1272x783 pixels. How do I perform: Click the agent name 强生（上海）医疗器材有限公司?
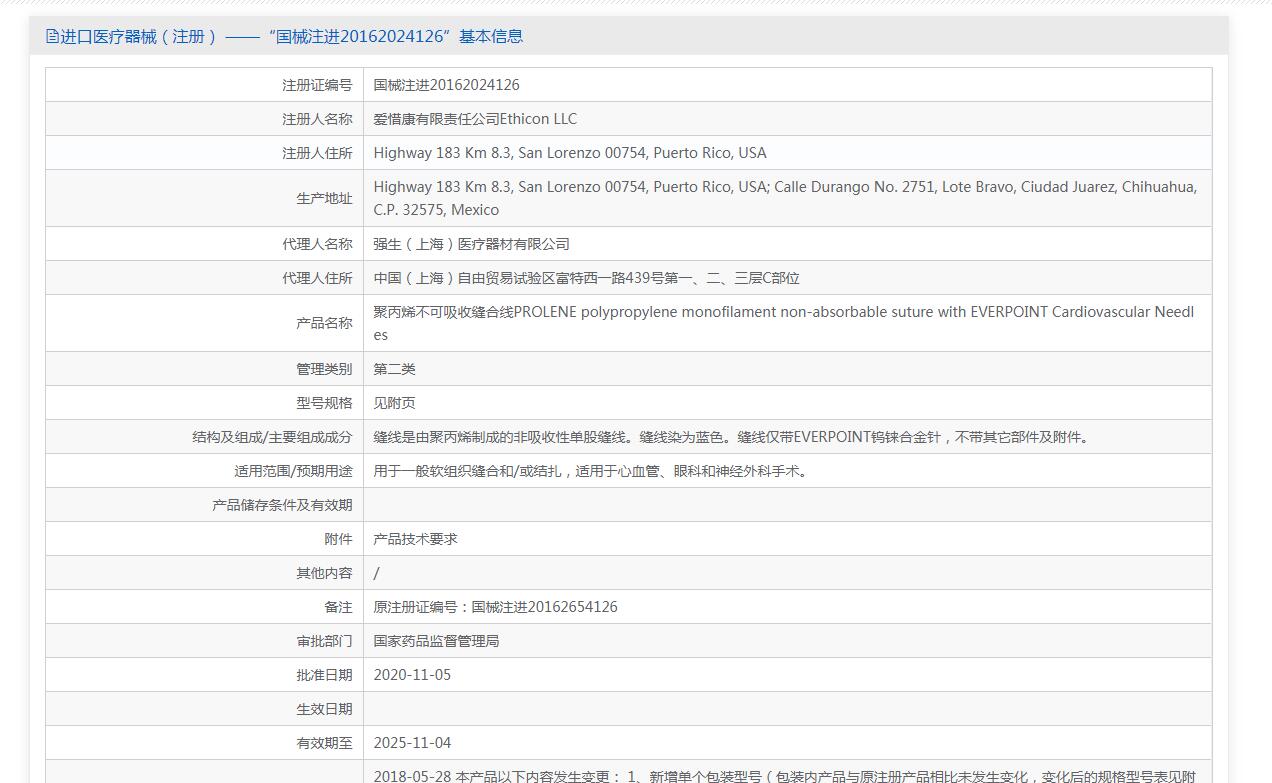[471, 244]
